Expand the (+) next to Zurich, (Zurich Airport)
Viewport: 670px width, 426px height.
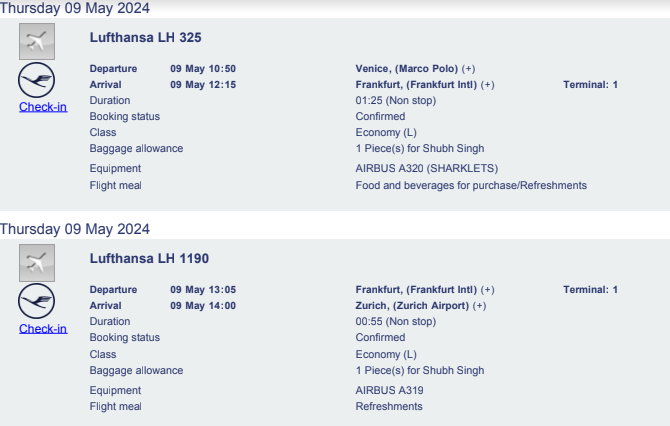[479, 306]
